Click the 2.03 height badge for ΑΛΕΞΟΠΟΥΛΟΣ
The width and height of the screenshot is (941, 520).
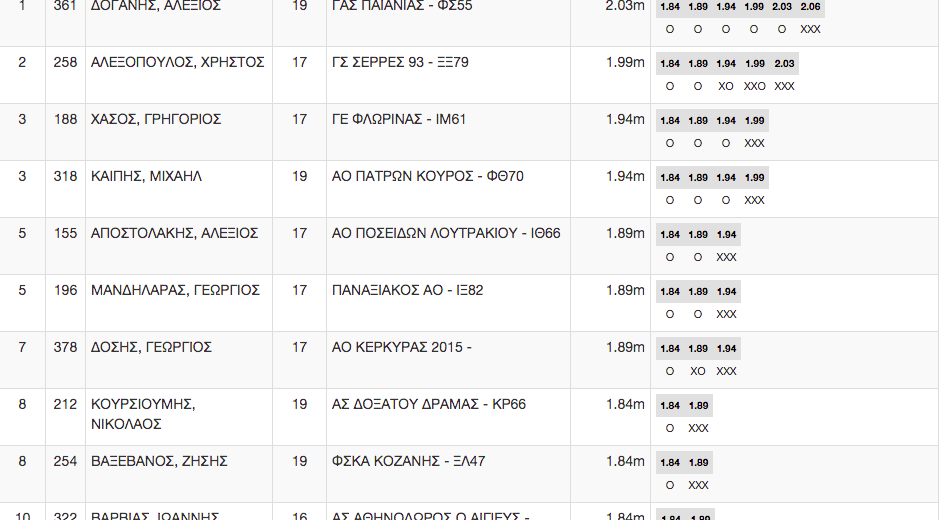coord(784,64)
